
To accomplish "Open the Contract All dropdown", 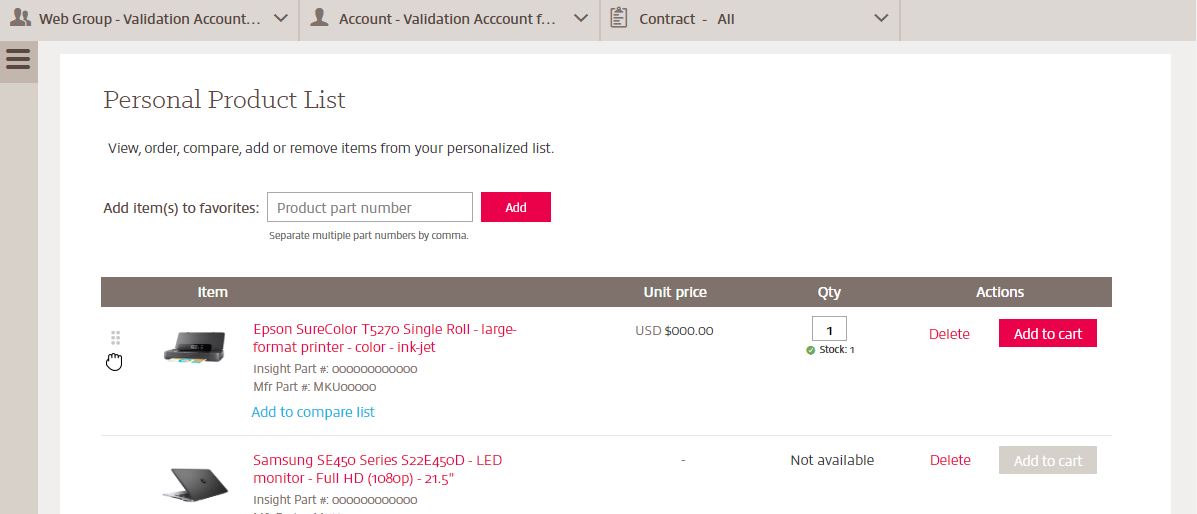I will tap(880, 18).
